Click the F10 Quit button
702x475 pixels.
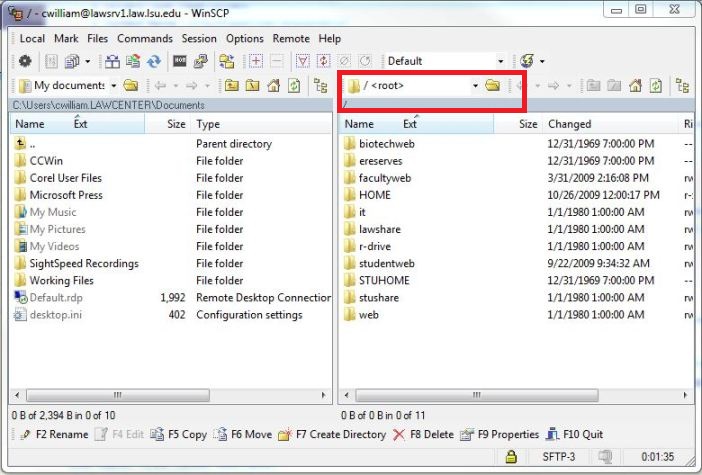pyautogui.click(x=574, y=434)
